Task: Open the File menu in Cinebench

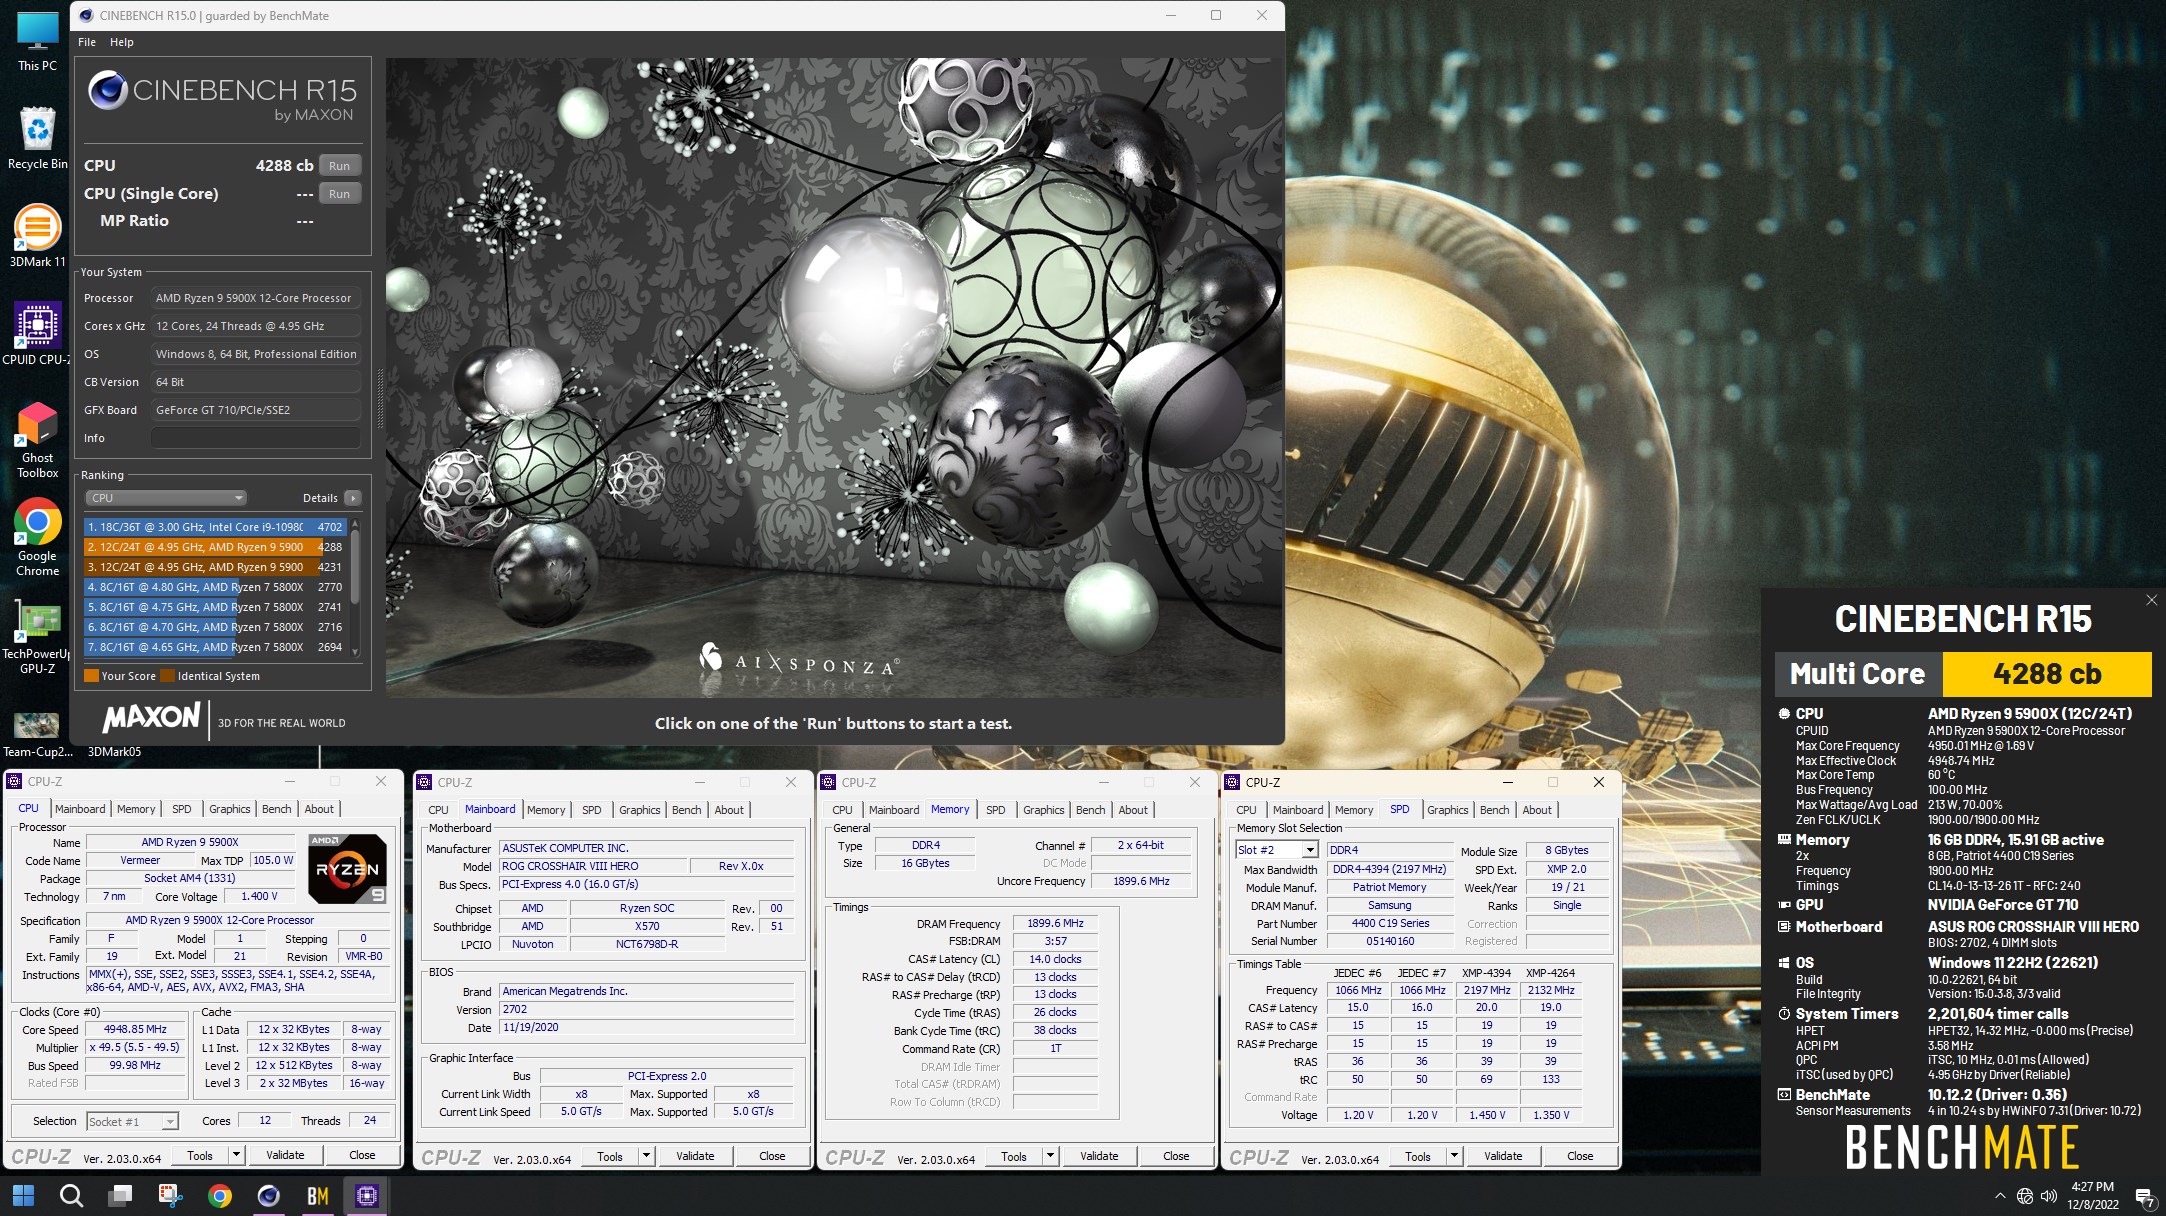Action: click(87, 42)
